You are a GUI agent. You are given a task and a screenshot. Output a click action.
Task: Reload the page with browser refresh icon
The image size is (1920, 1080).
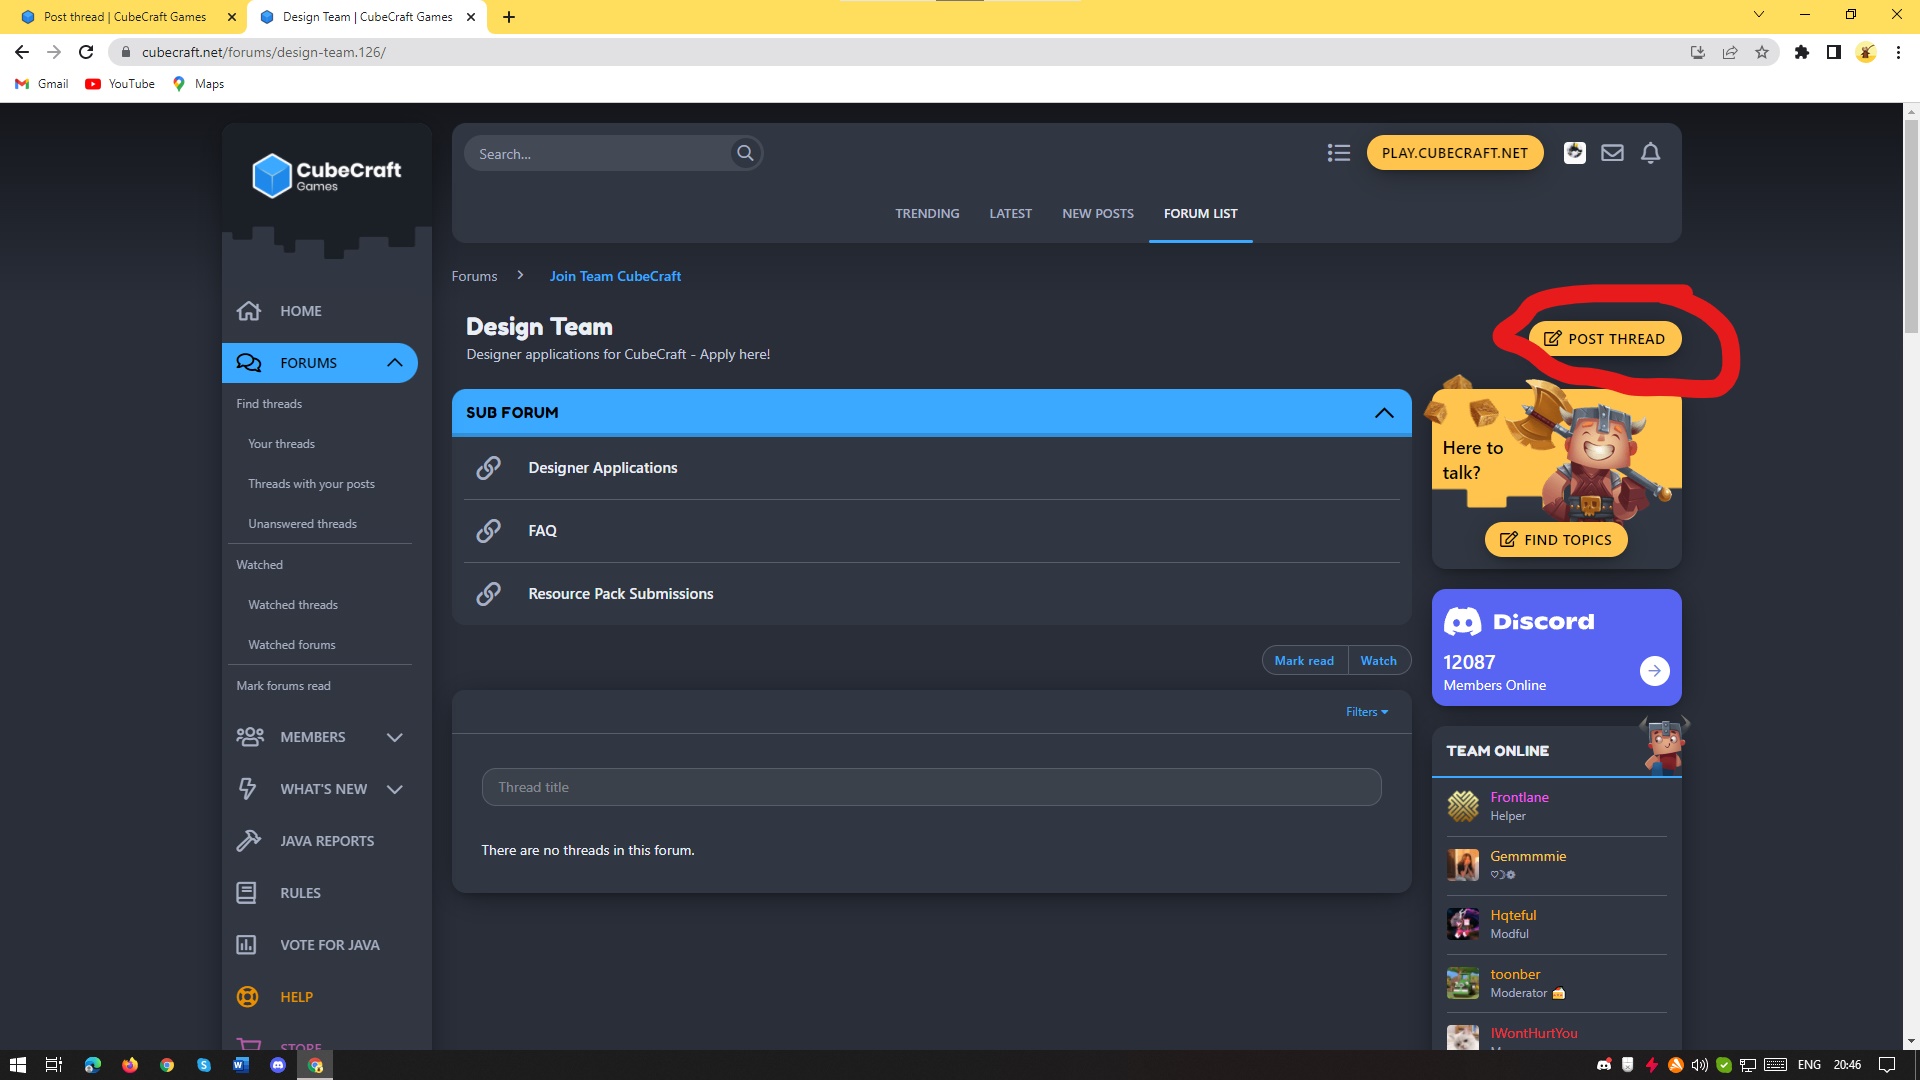pos(86,52)
